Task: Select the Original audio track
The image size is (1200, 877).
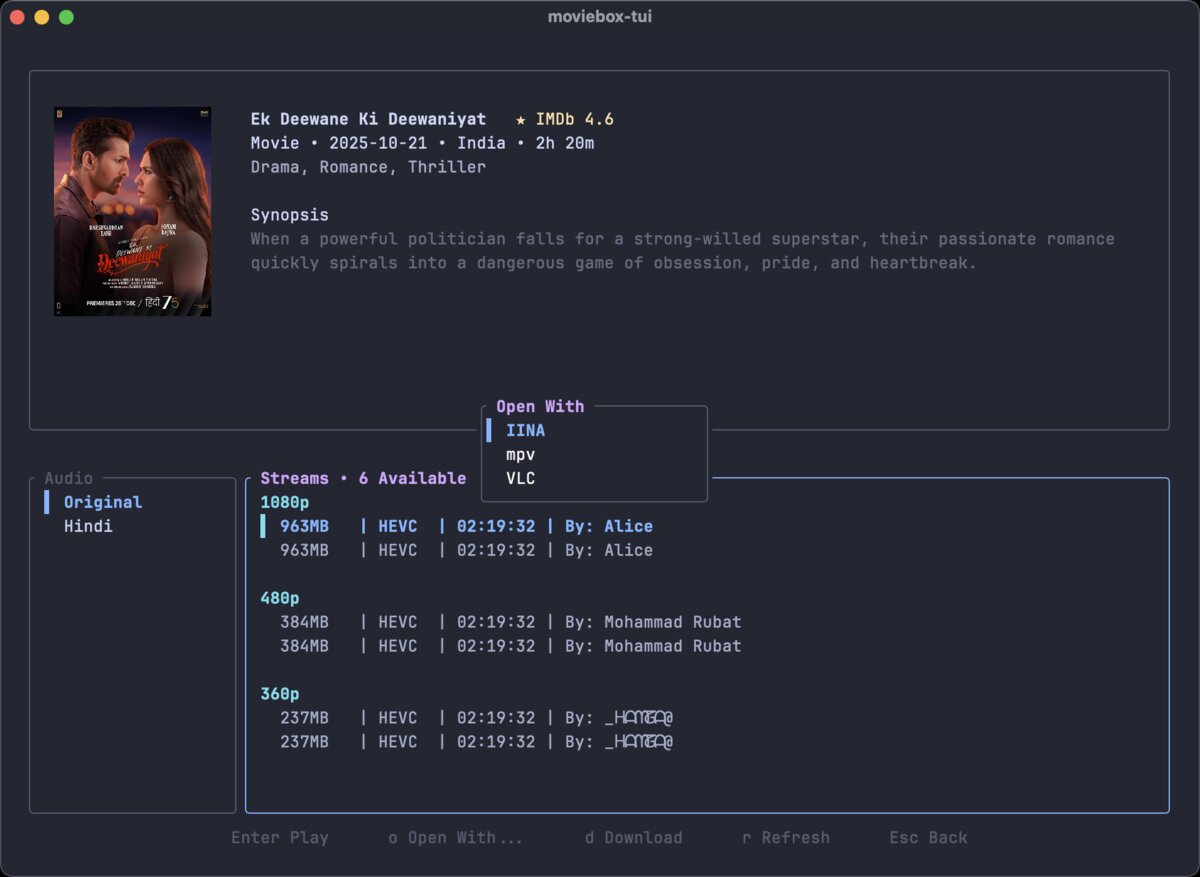Action: pyautogui.click(x=103, y=502)
